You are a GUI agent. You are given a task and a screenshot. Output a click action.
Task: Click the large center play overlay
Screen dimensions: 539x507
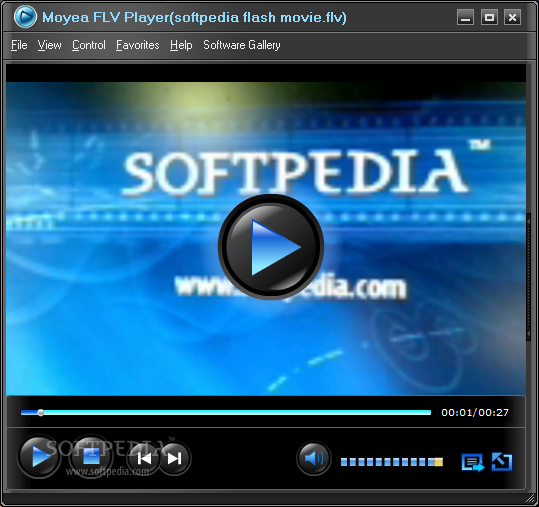point(271,247)
